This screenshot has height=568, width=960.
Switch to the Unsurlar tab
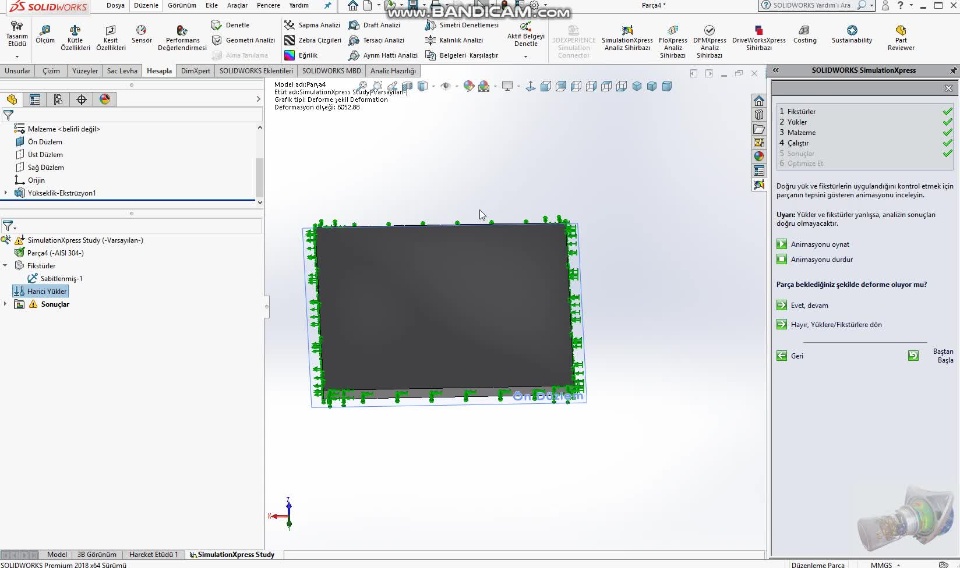pos(17,70)
